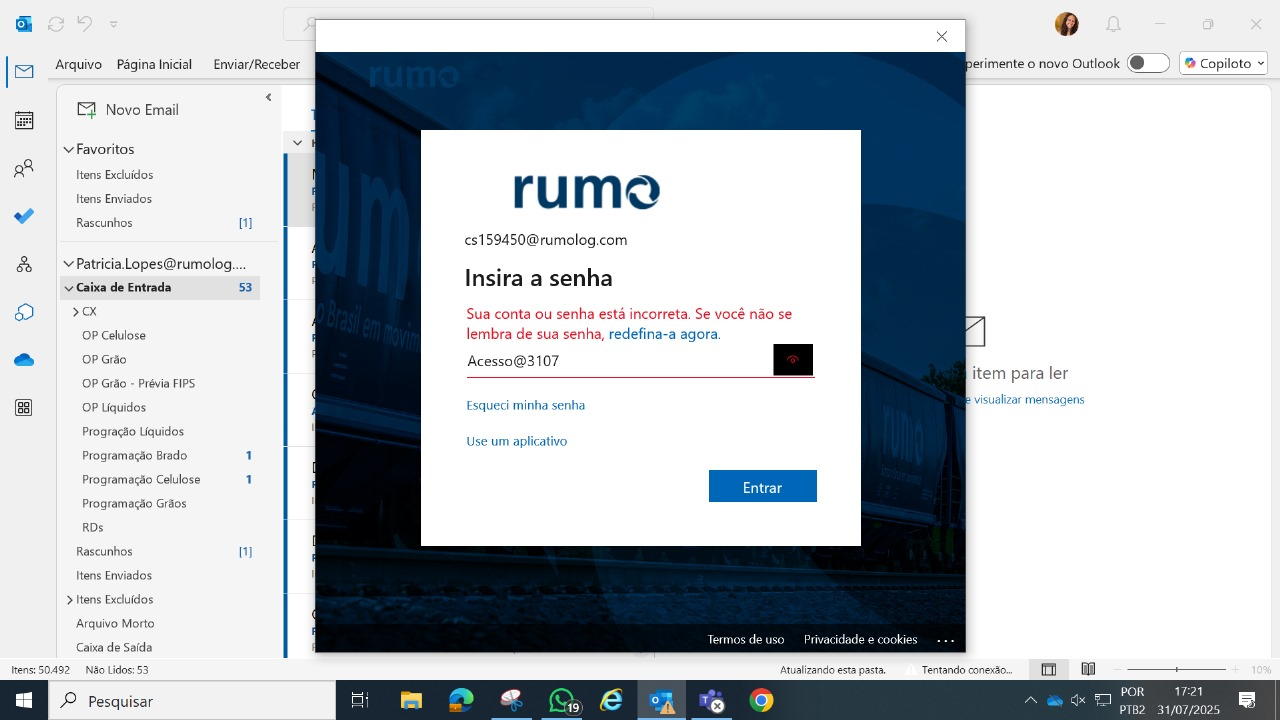Click the Windows taskbar Pesquisar search box
The image size is (1280, 720).
coord(192,701)
